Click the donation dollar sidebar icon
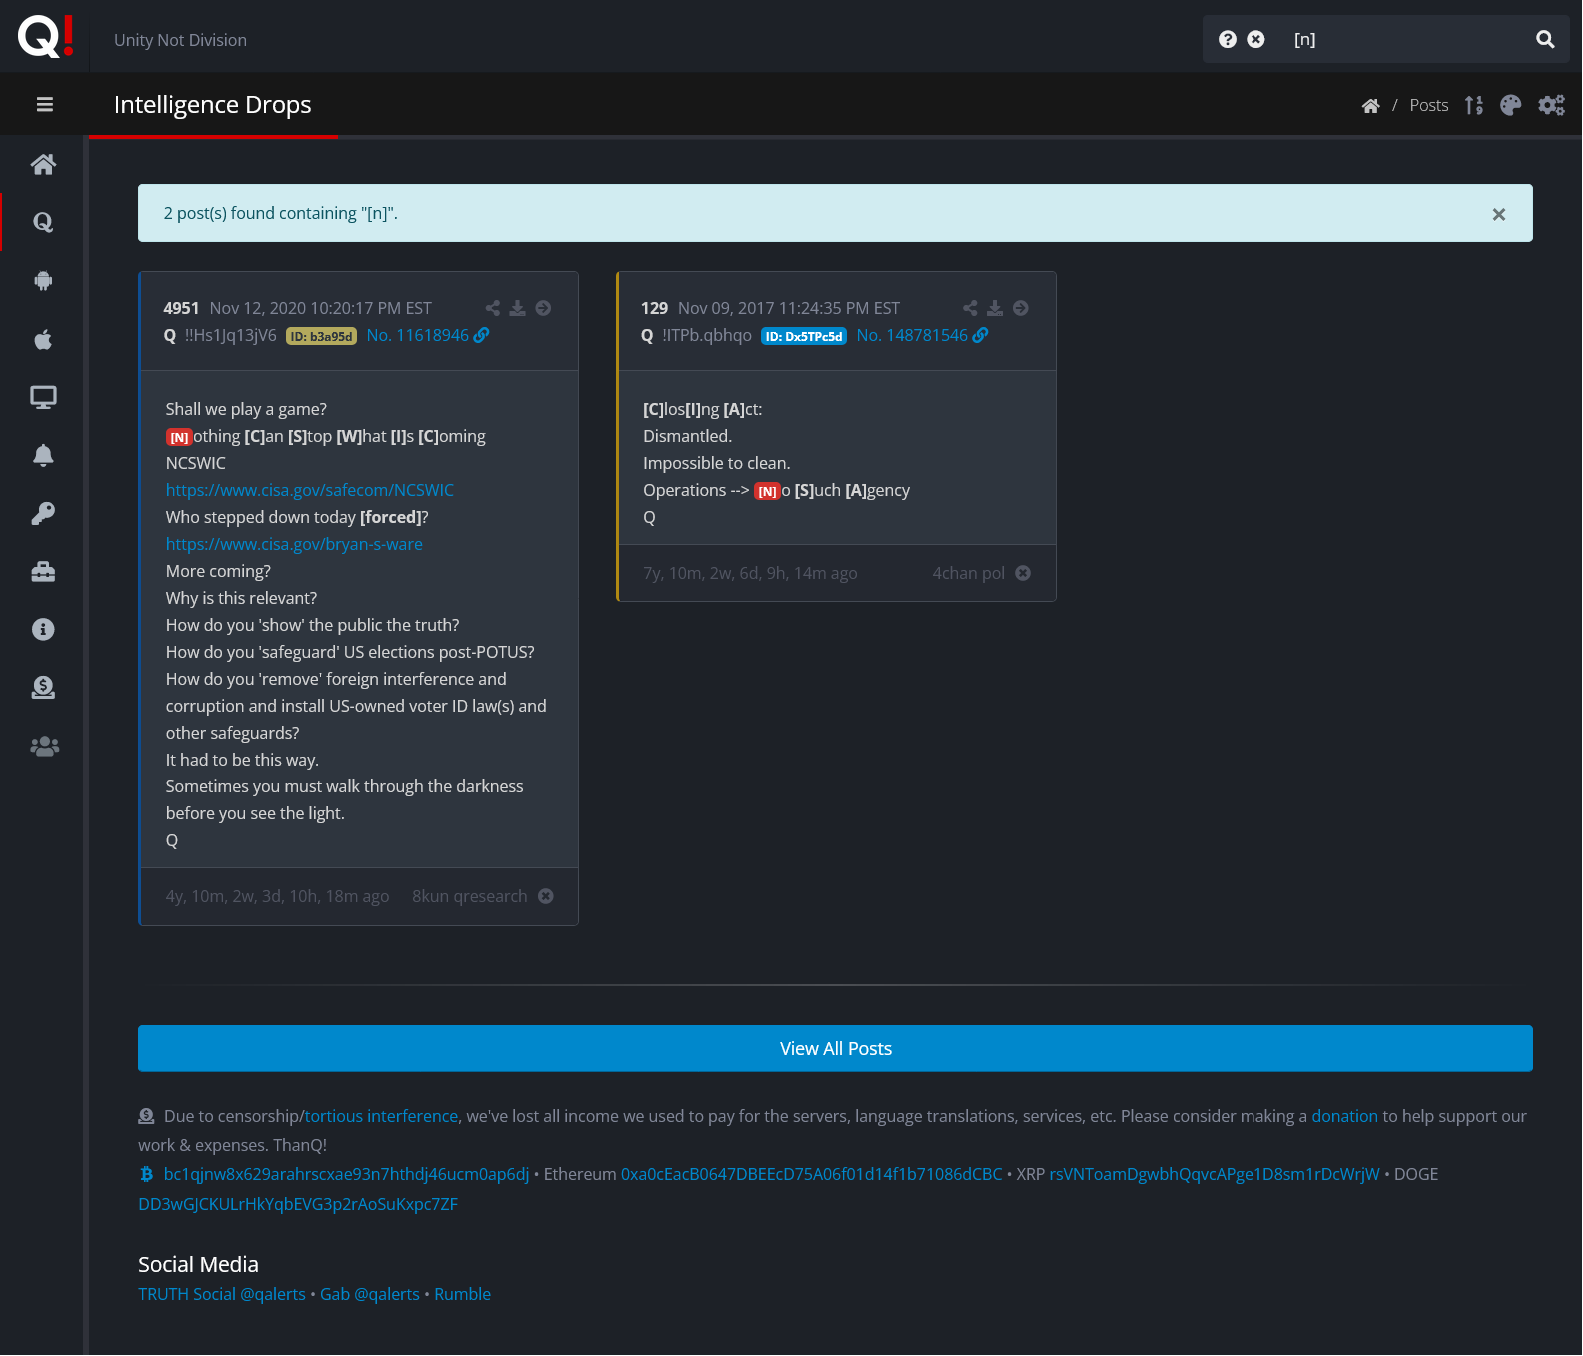Image resolution: width=1583 pixels, height=1356 pixels. point(43,688)
